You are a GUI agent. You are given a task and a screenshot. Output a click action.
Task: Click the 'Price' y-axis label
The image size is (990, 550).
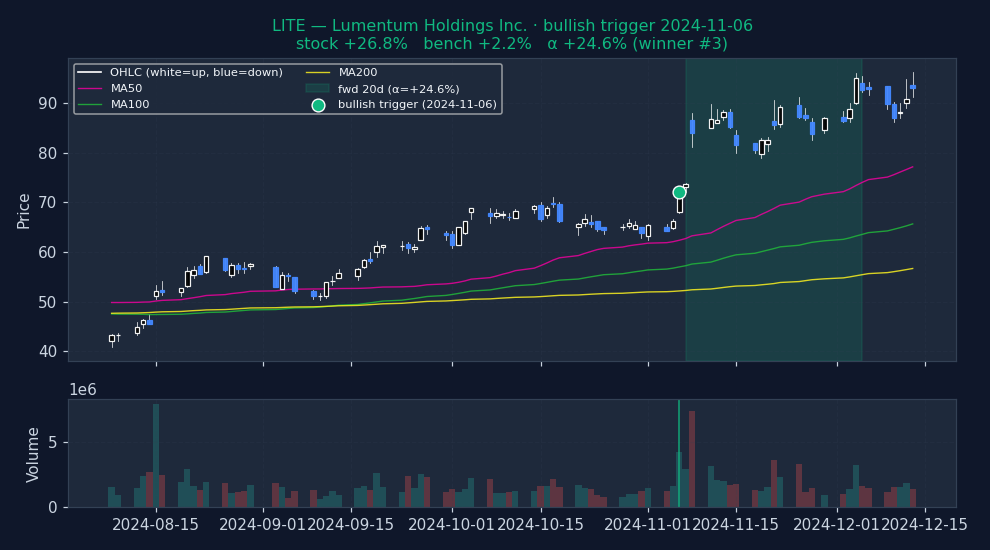pos(24,210)
